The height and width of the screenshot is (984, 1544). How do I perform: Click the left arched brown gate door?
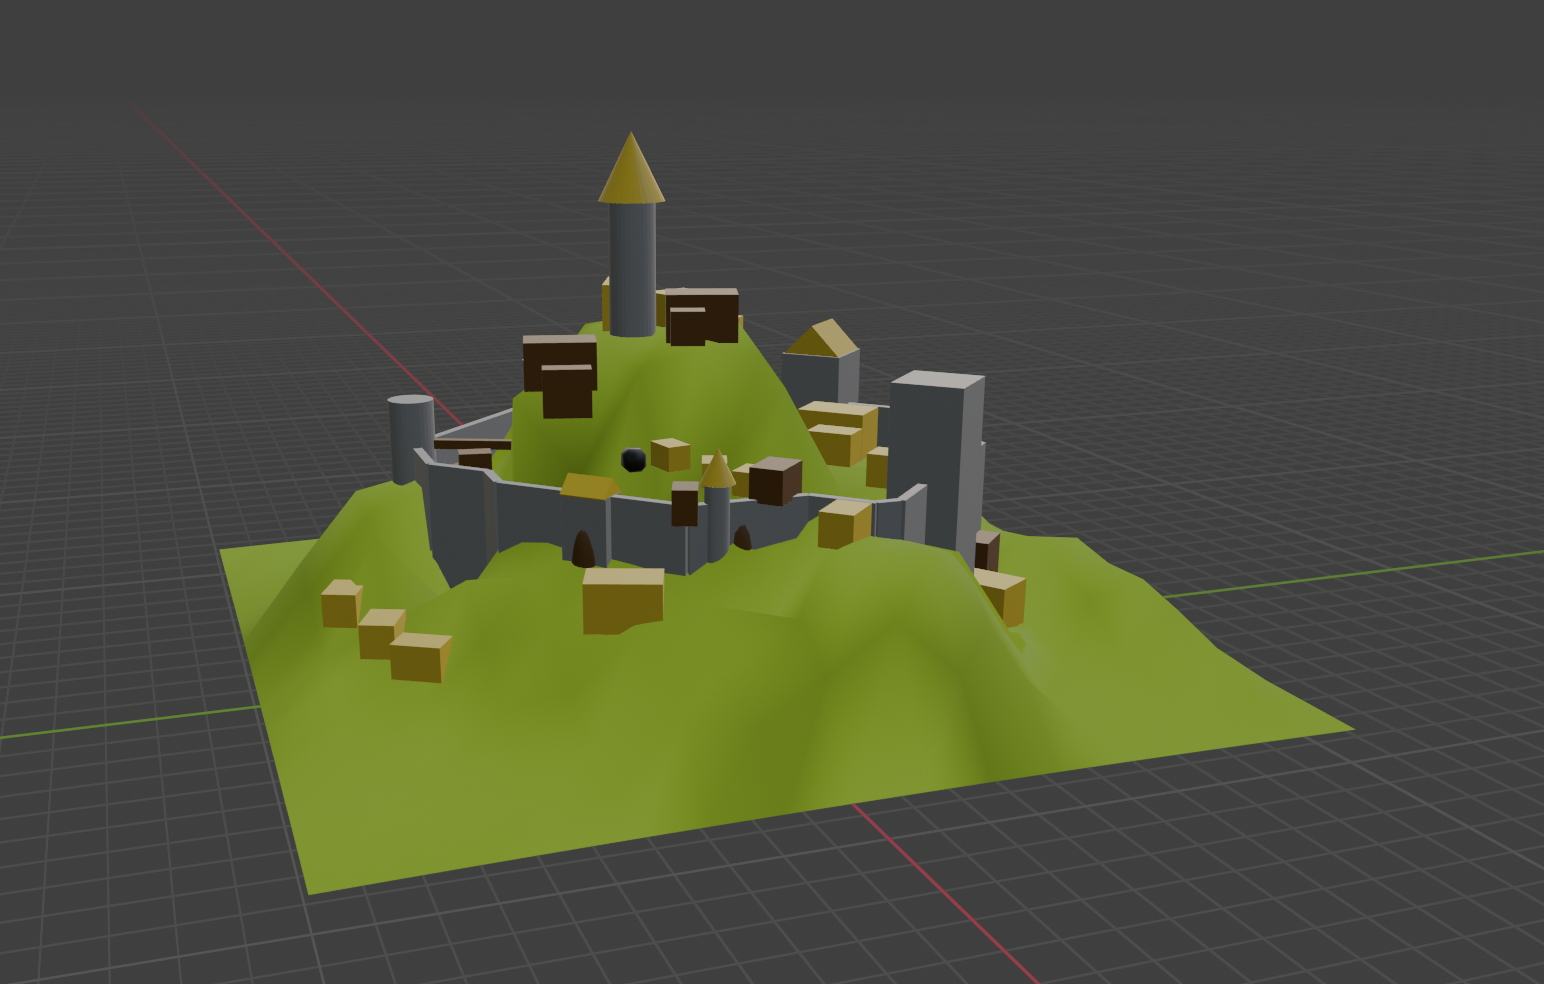click(583, 550)
